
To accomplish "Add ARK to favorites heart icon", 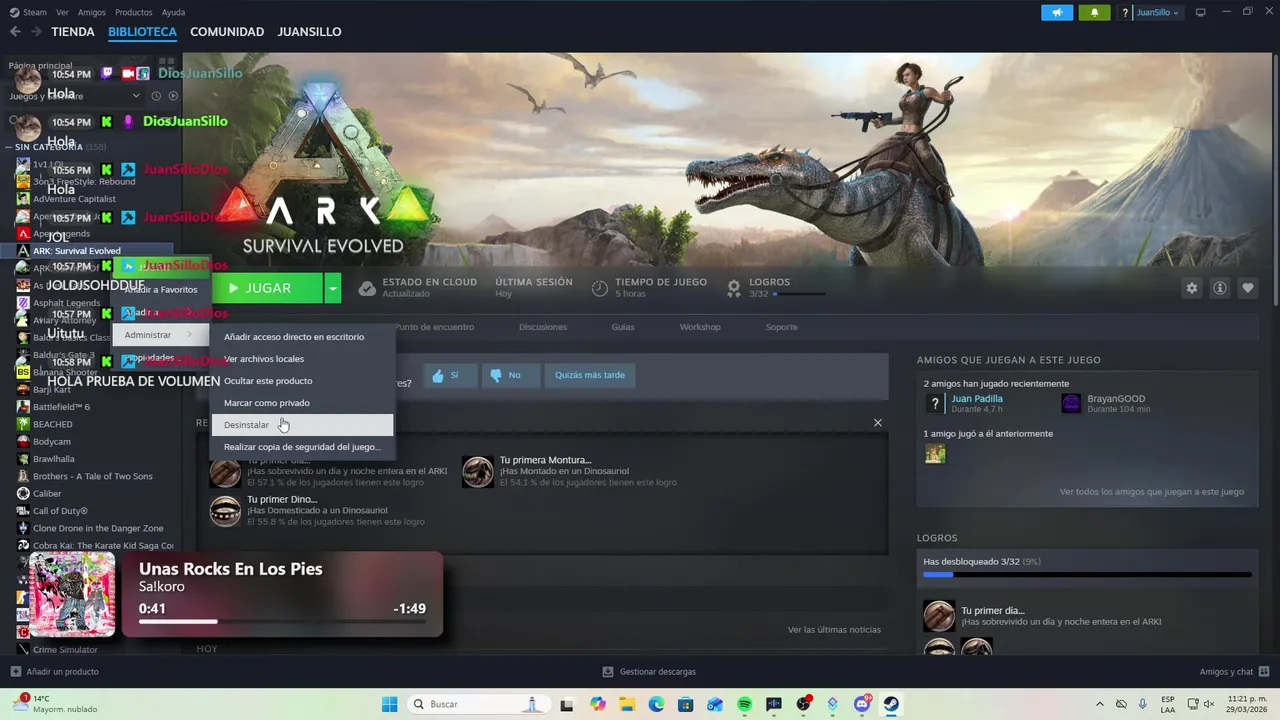I will 1247,288.
